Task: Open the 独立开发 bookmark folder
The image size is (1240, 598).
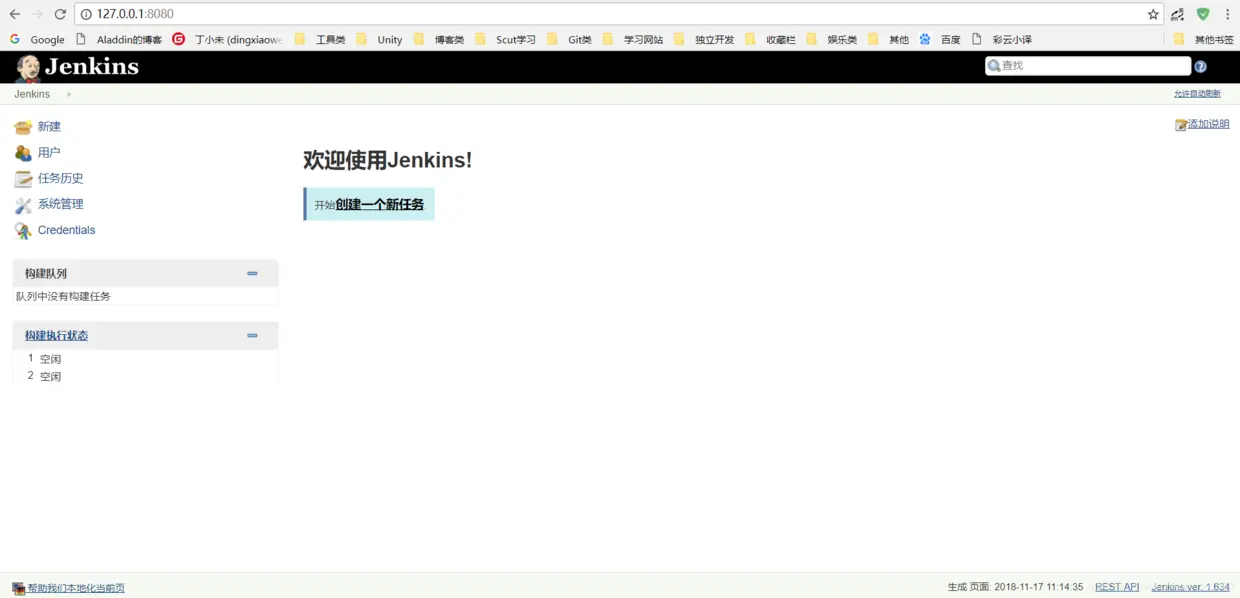Action: point(704,40)
